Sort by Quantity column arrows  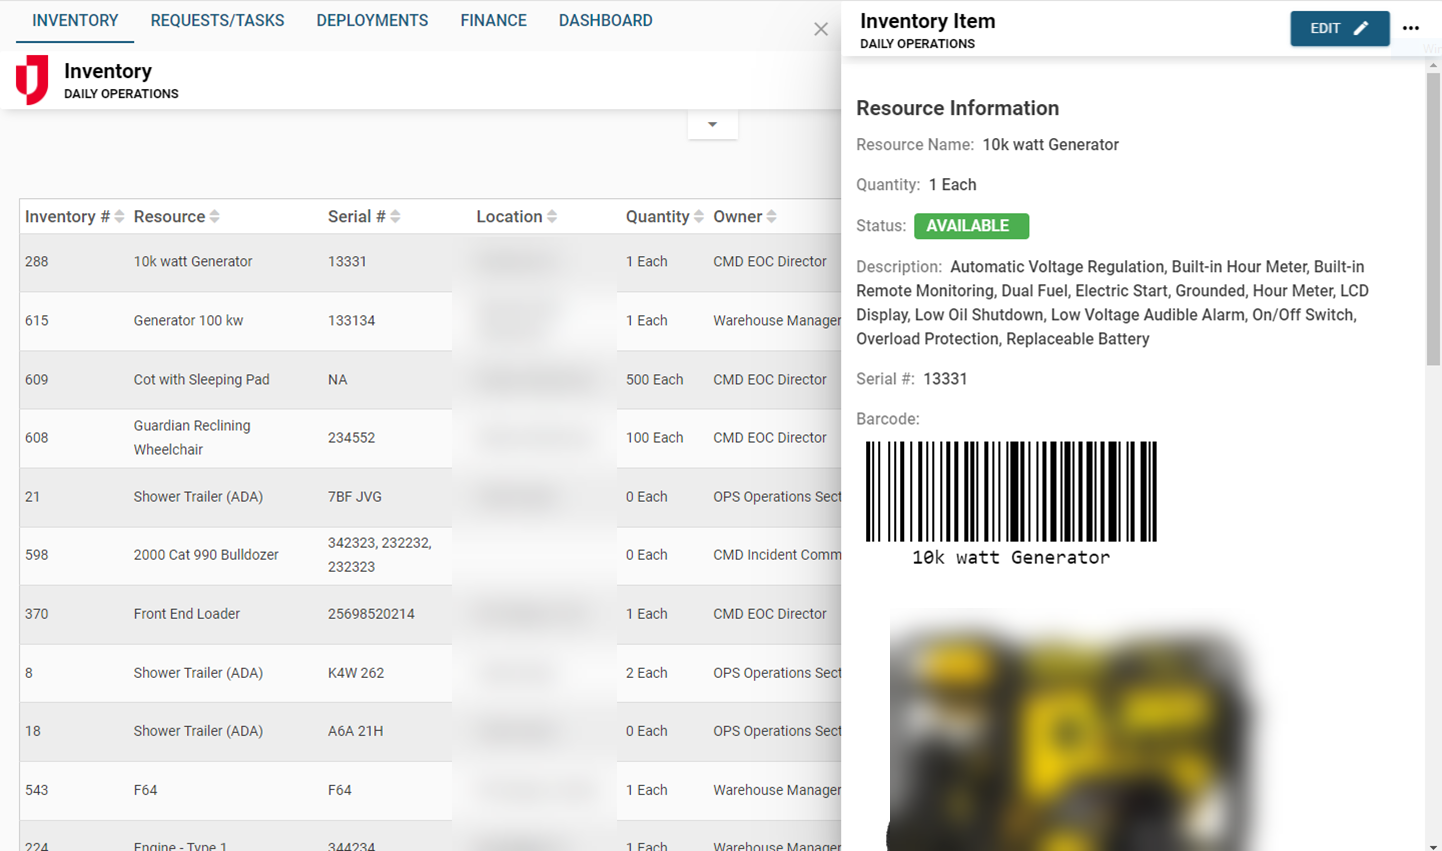pyautogui.click(x=698, y=217)
